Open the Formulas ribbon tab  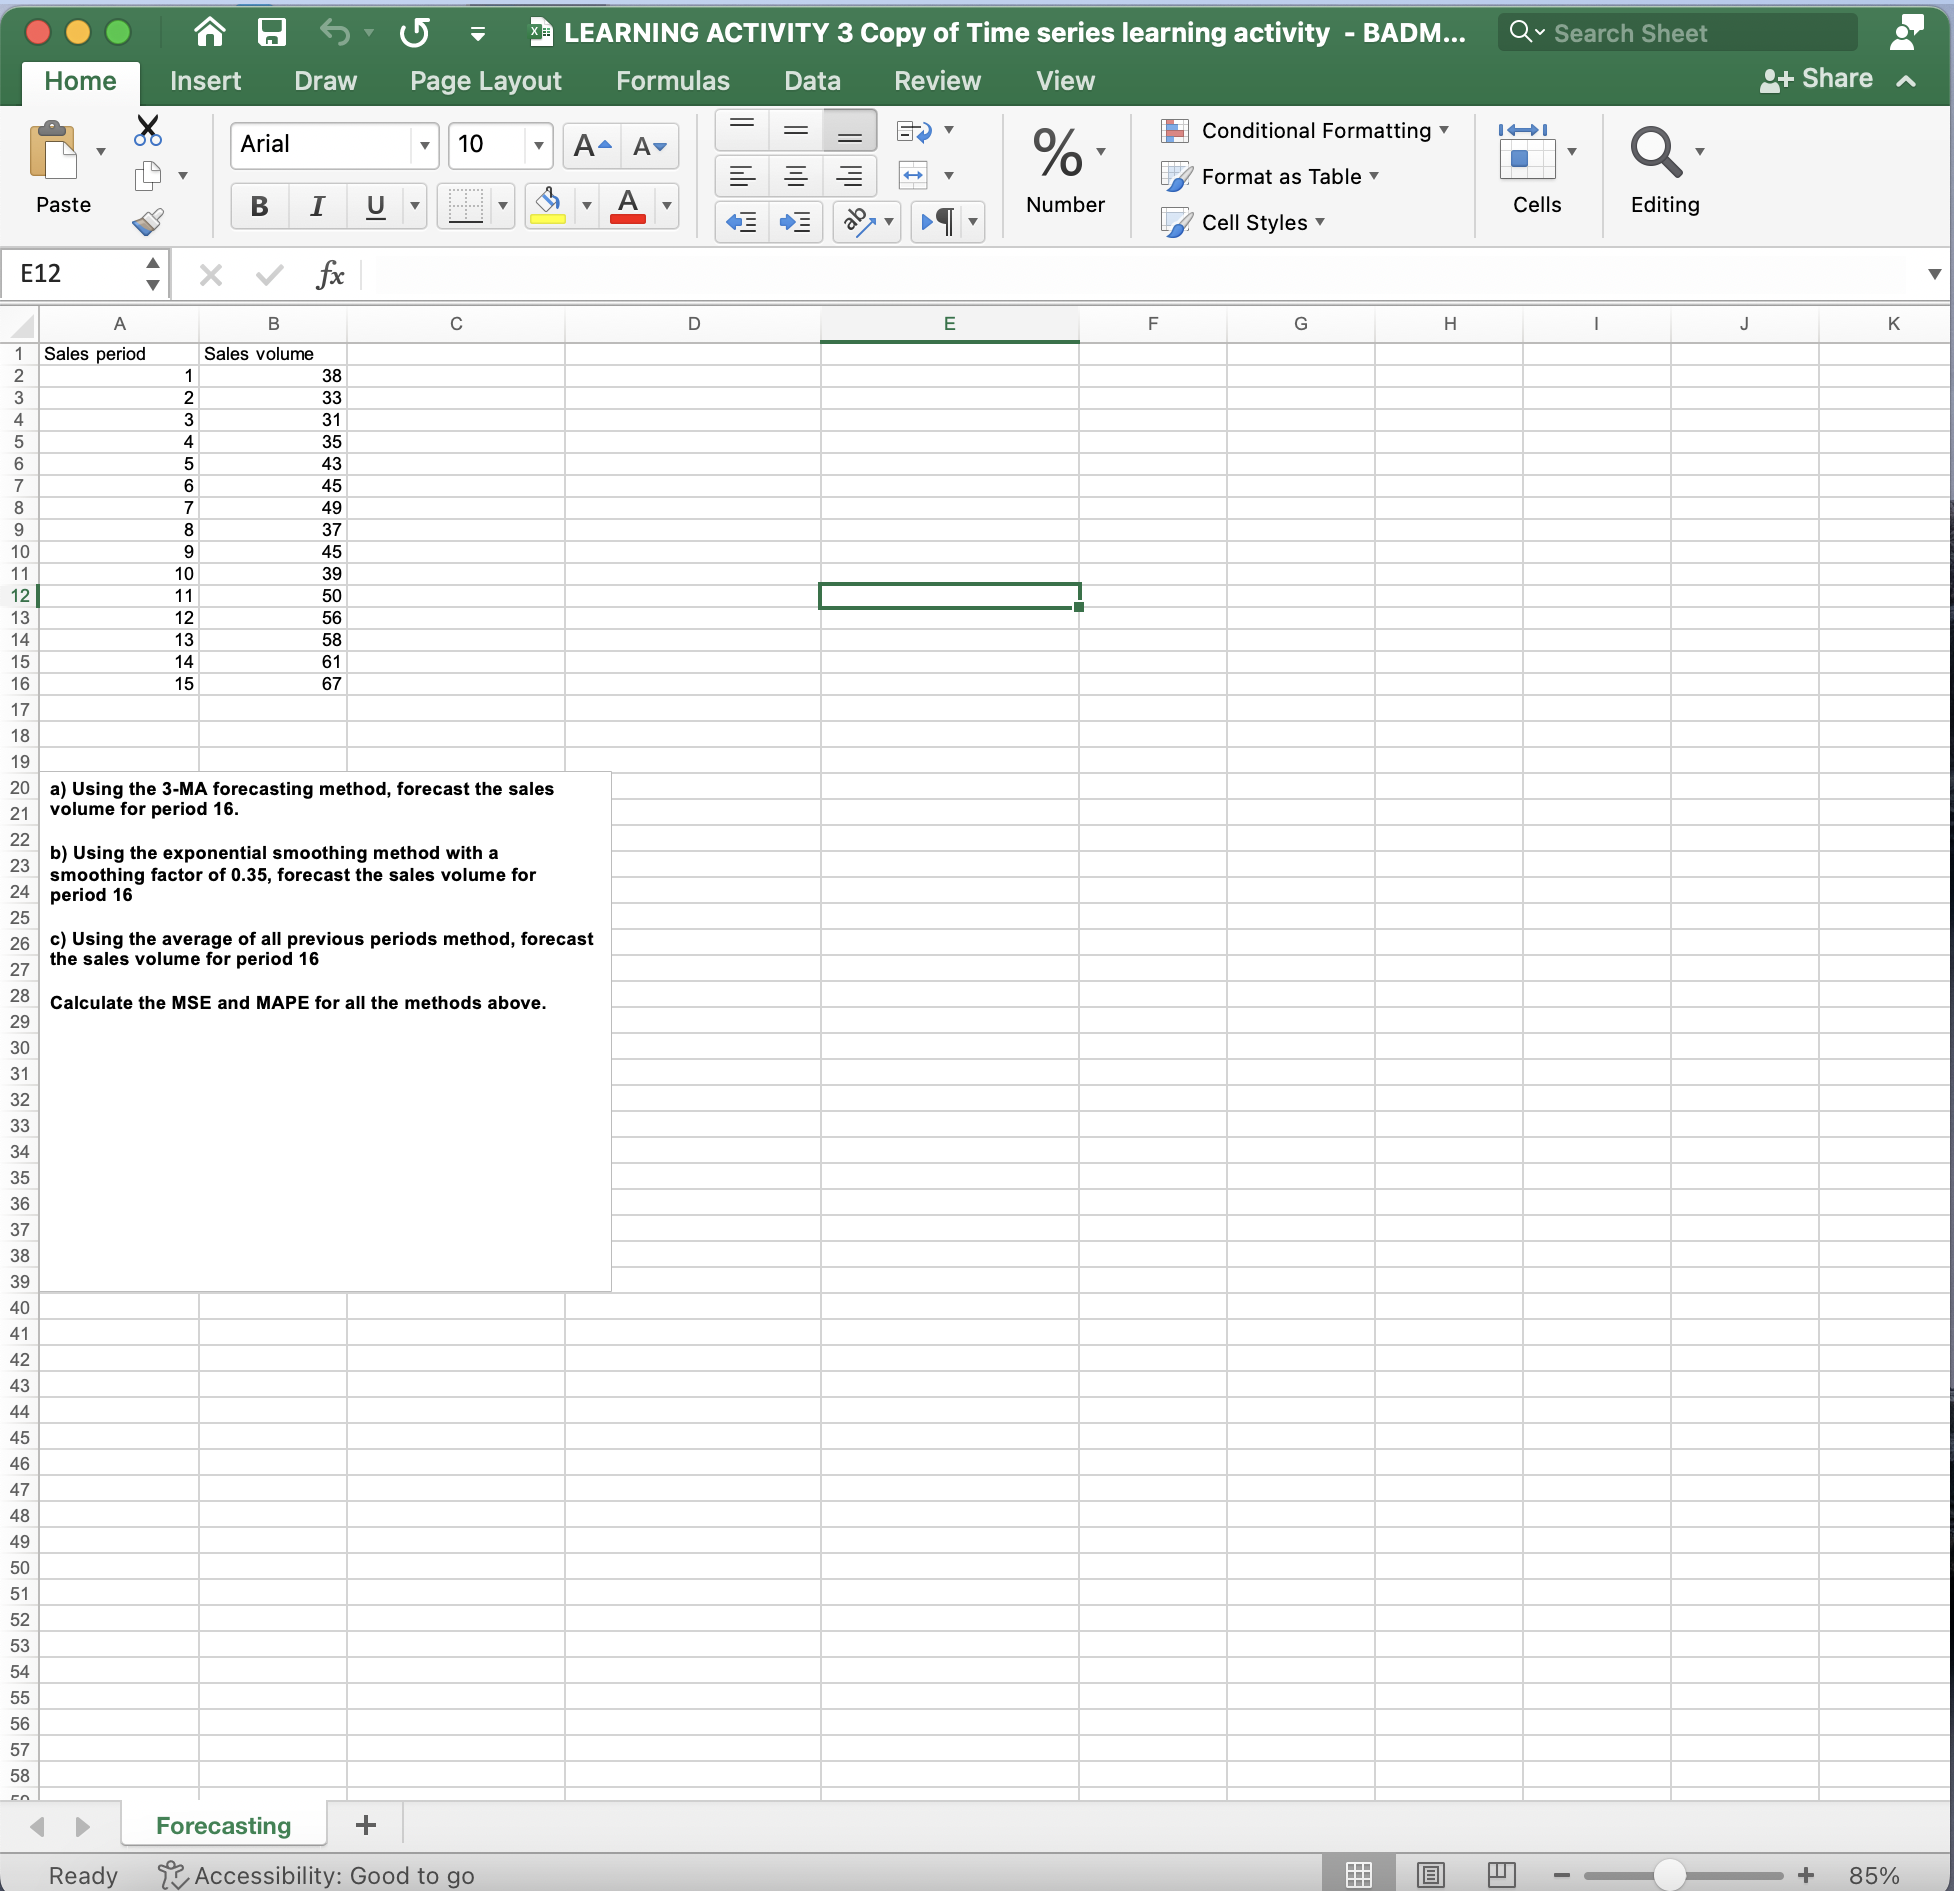(672, 81)
